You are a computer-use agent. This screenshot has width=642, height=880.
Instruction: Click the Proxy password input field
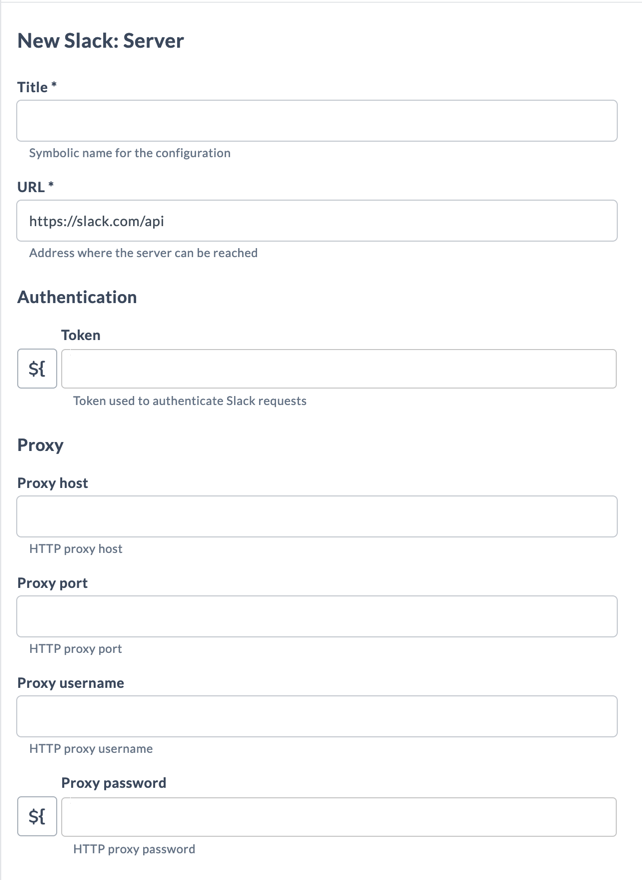[338, 817]
